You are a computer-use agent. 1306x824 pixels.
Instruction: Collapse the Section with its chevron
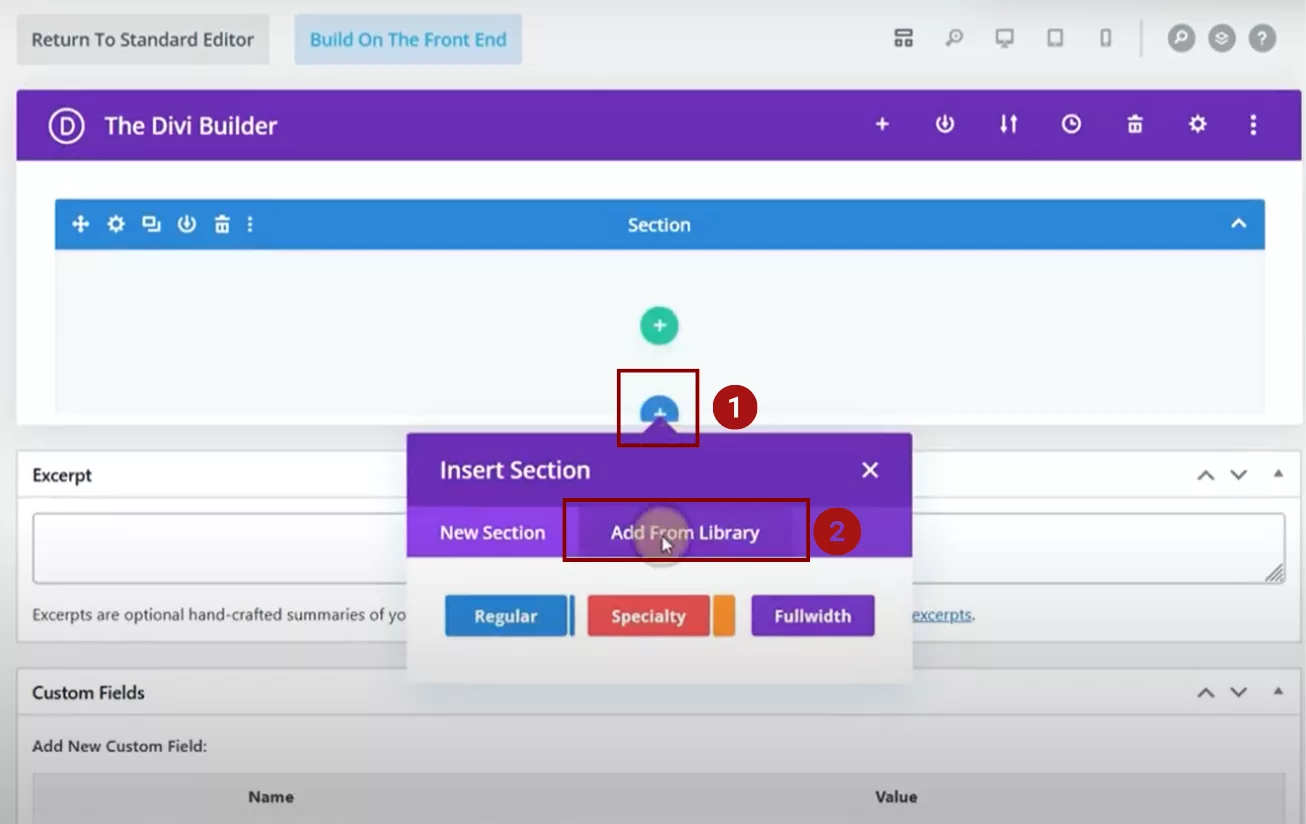click(1239, 223)
